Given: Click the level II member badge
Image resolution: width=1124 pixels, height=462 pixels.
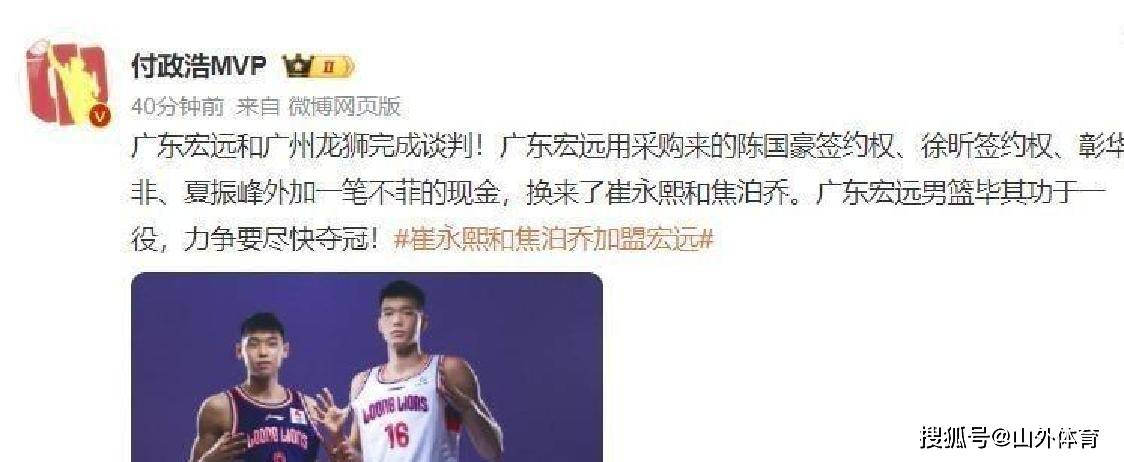Looking at the screenshot, I should point(332,67).
